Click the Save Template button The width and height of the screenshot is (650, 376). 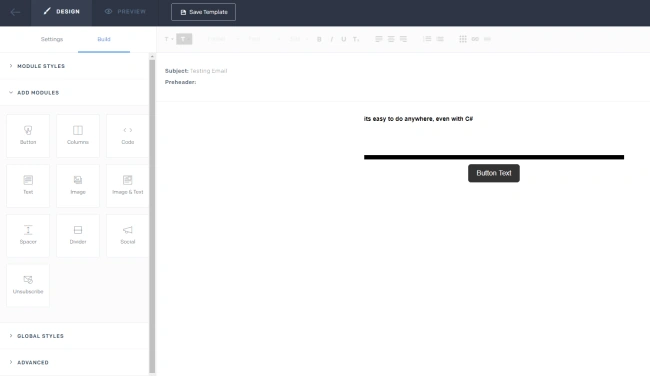tap(204, 12)
